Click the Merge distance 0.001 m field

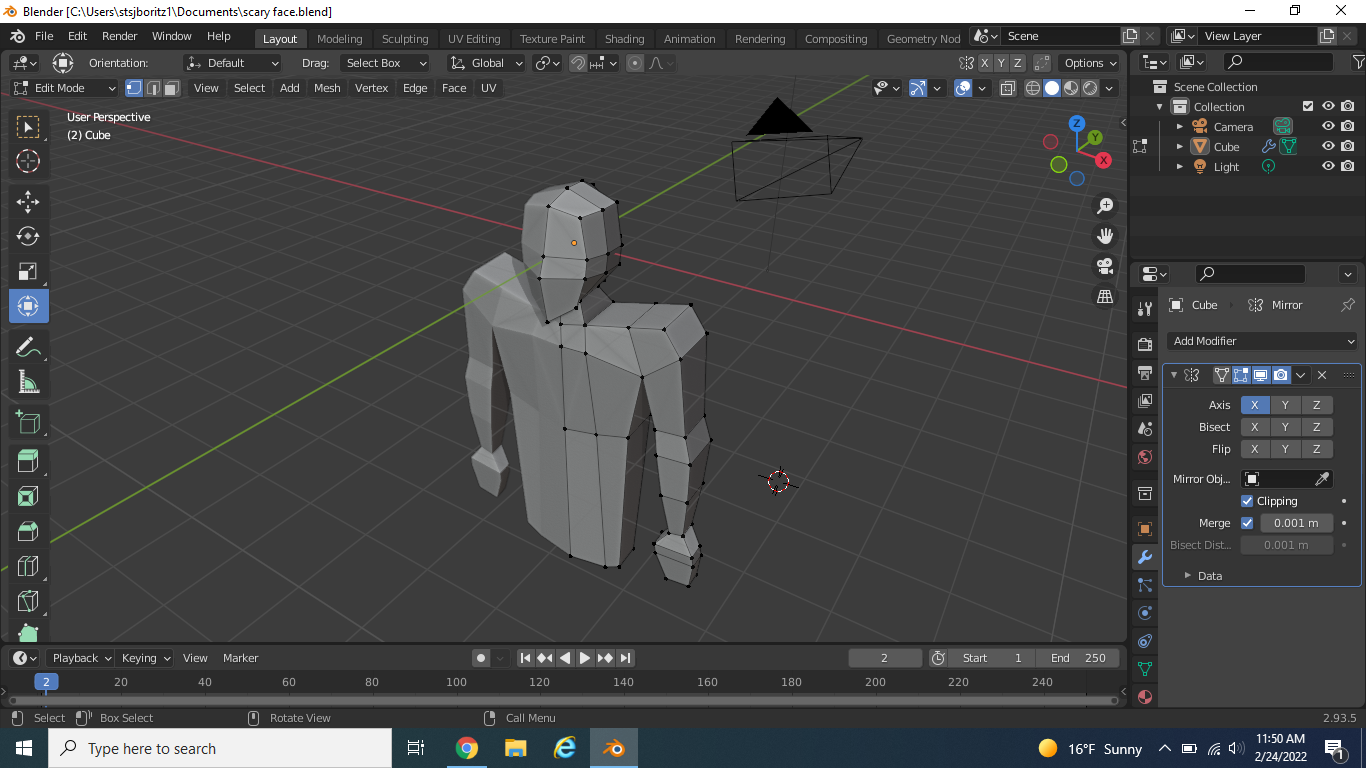pos(1296,523)
